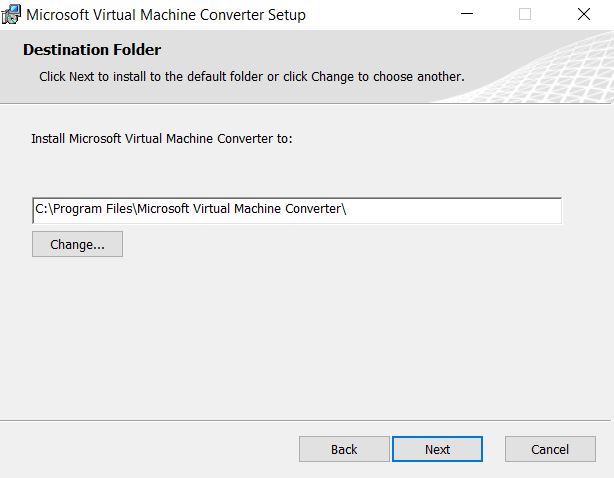Go Back to previous setup step
This screenshot has width=614, height=478.
(x=344, y=449)
